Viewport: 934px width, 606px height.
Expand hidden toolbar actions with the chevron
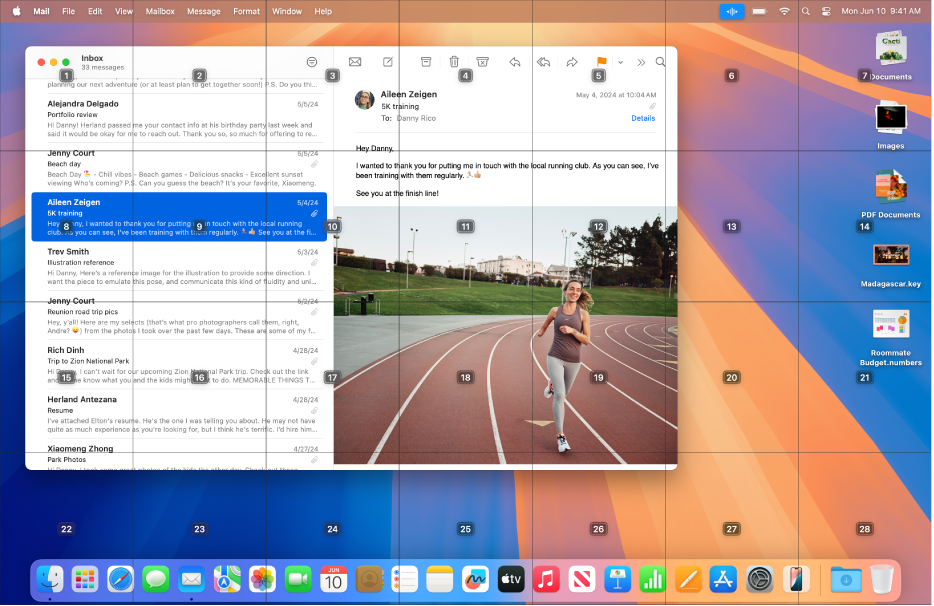(641, 61)
